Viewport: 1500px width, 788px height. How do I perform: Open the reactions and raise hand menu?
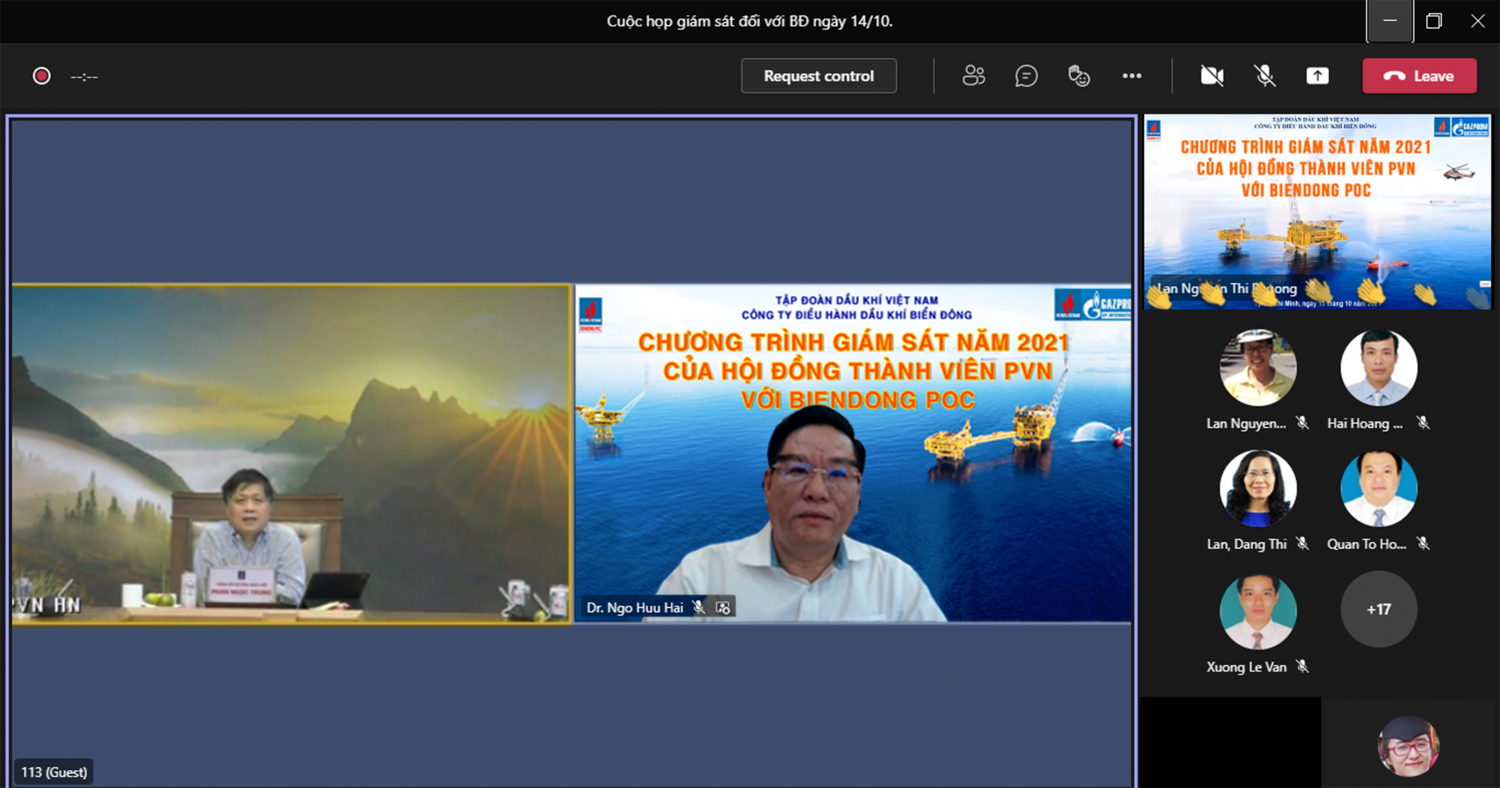tap(1079, 76)
